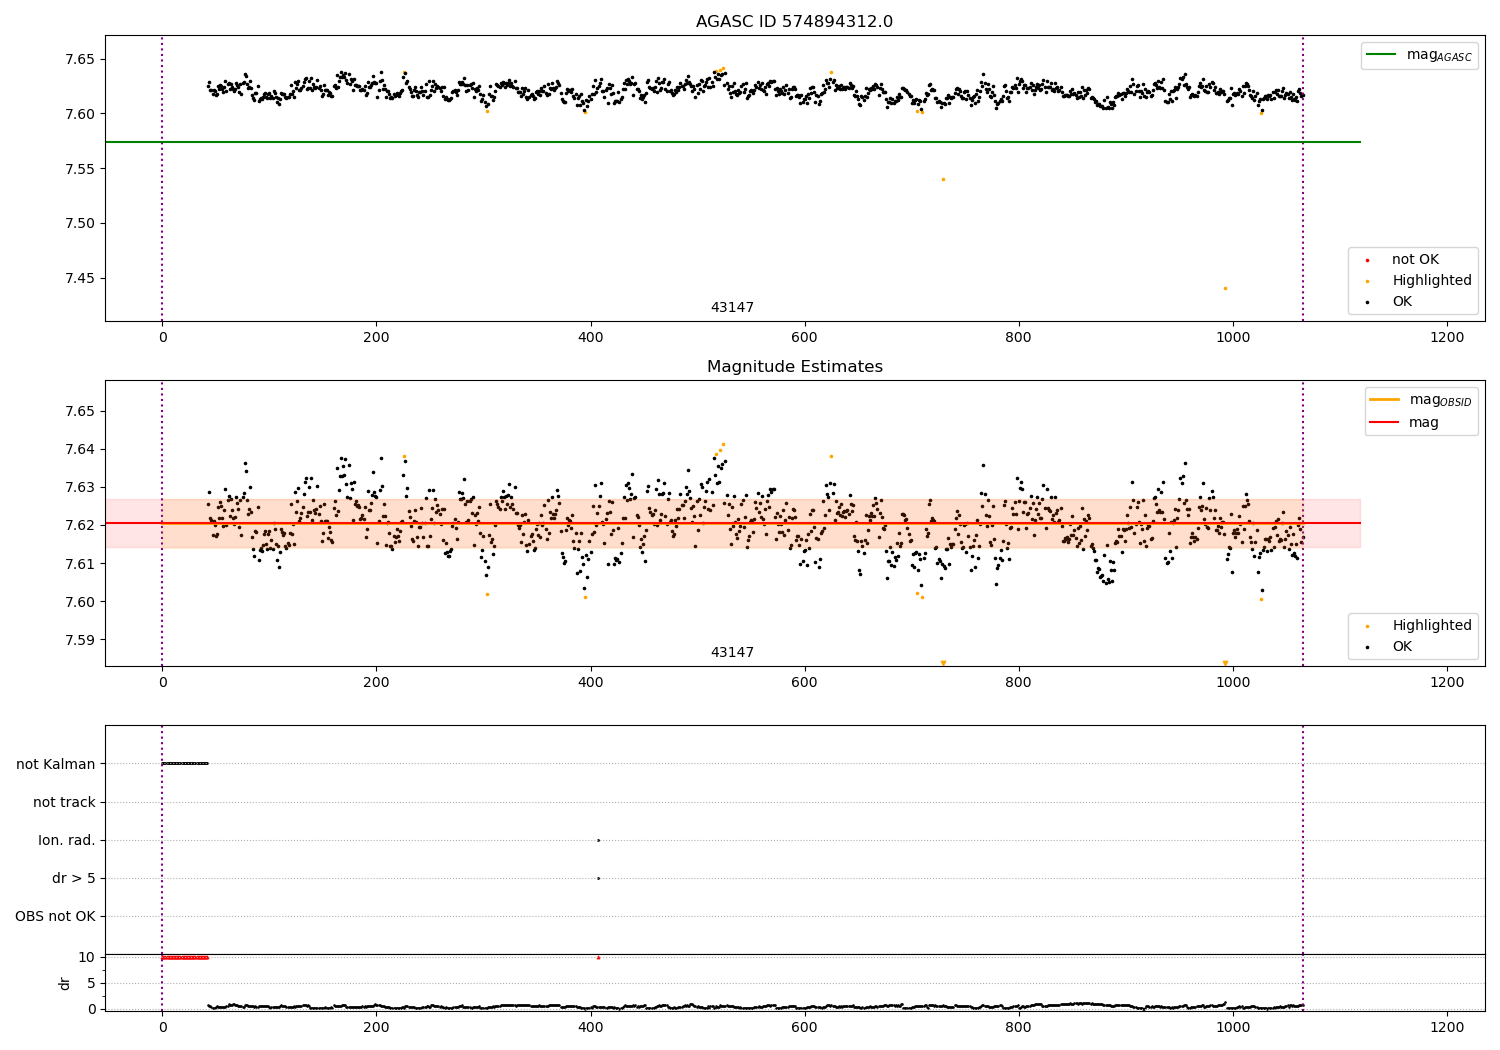
Task: Click the 'not Kalman' axis label
Action: click(56, 765)
